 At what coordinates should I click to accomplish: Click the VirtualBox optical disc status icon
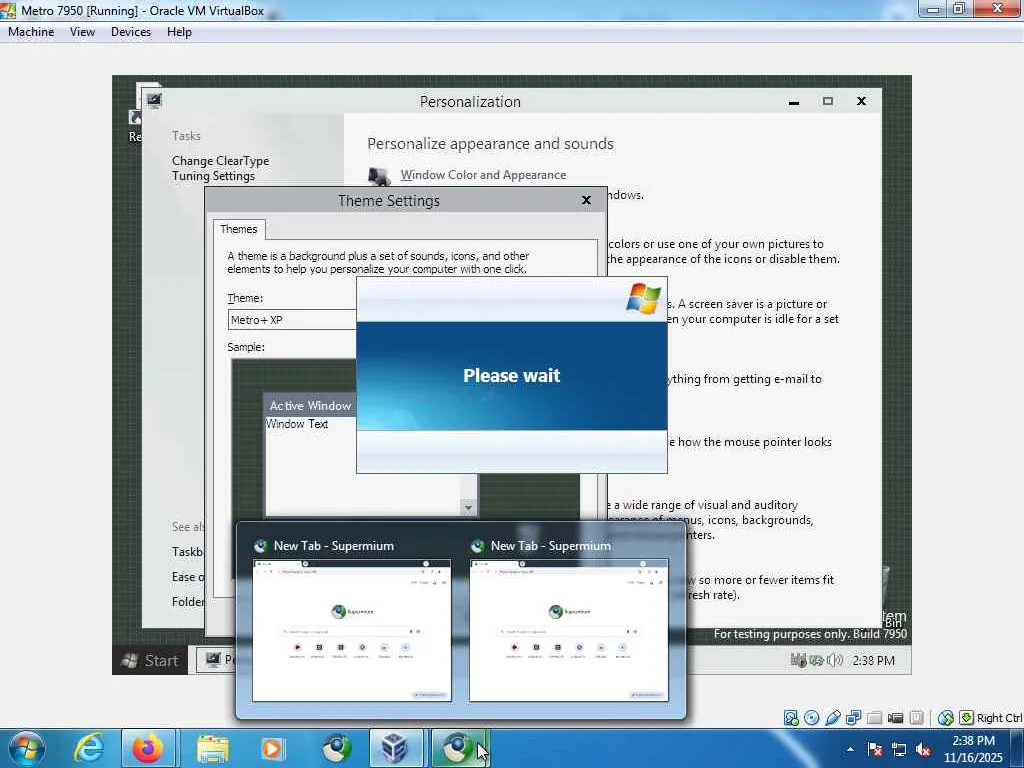pos(812,718)
